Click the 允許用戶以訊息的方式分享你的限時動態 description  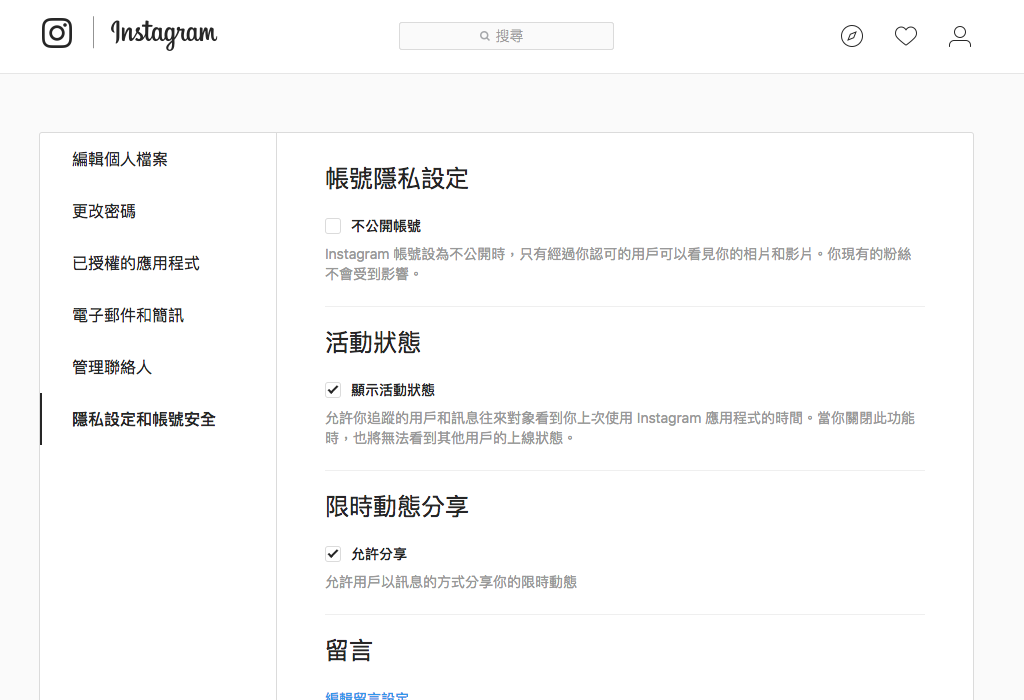[451, 582]
